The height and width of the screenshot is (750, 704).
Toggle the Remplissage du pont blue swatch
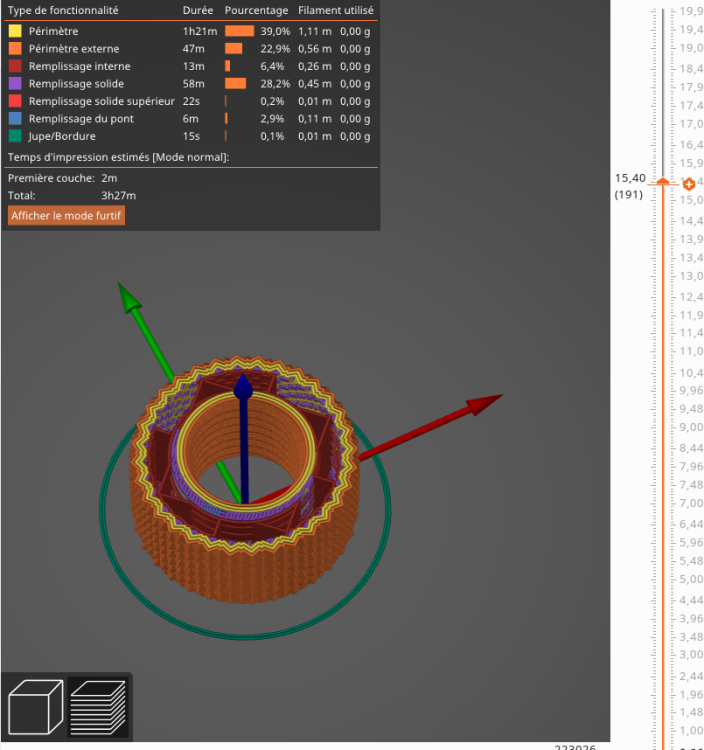(15, 119)
